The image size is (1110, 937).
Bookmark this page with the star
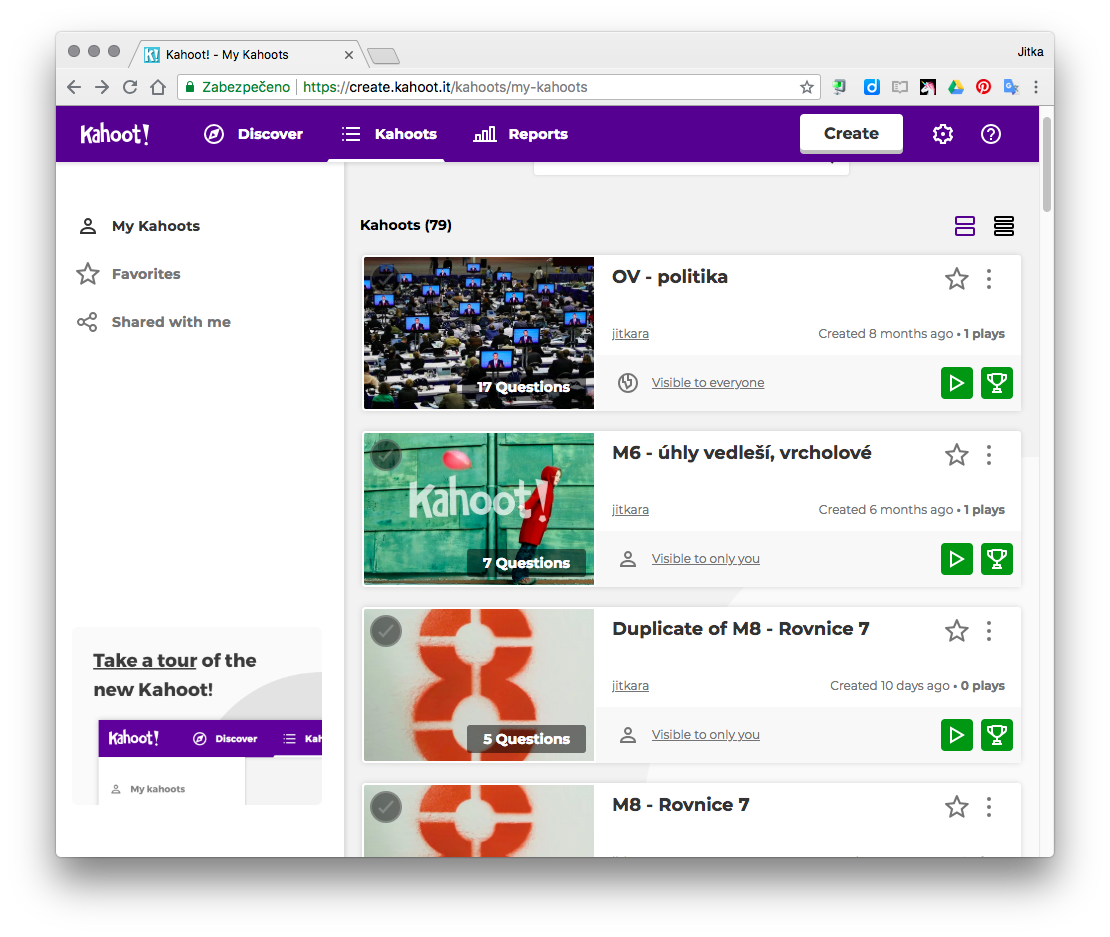click(x=806, y=87)
